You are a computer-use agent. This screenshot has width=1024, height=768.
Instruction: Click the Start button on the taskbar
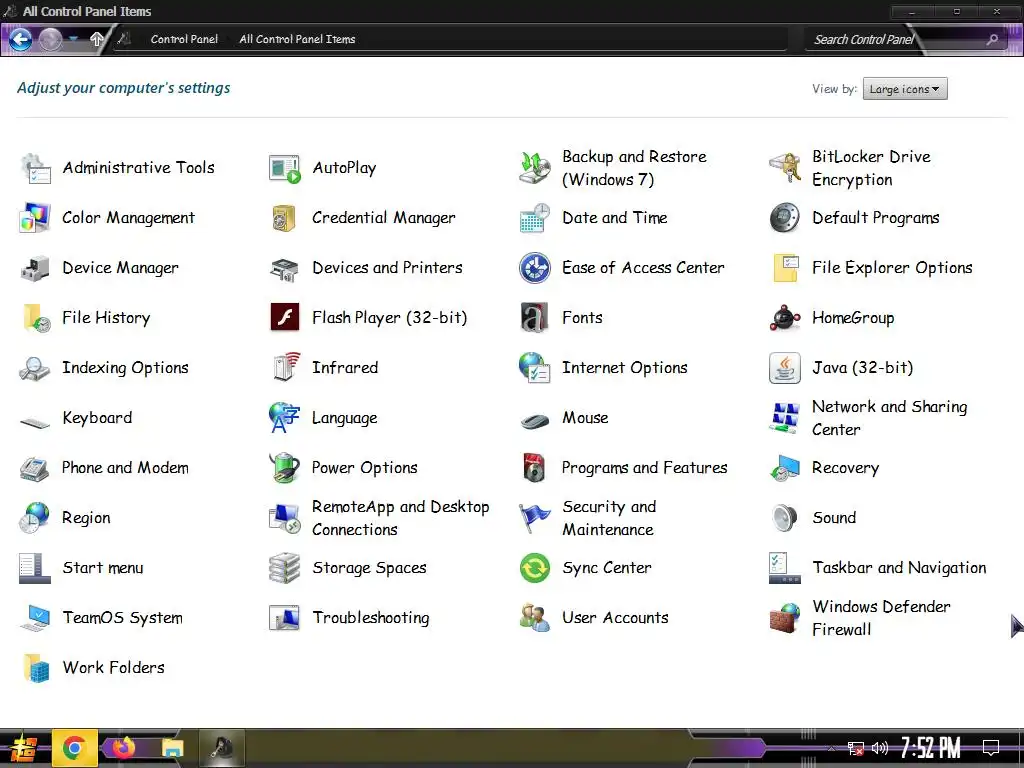(x=23, y=748)
